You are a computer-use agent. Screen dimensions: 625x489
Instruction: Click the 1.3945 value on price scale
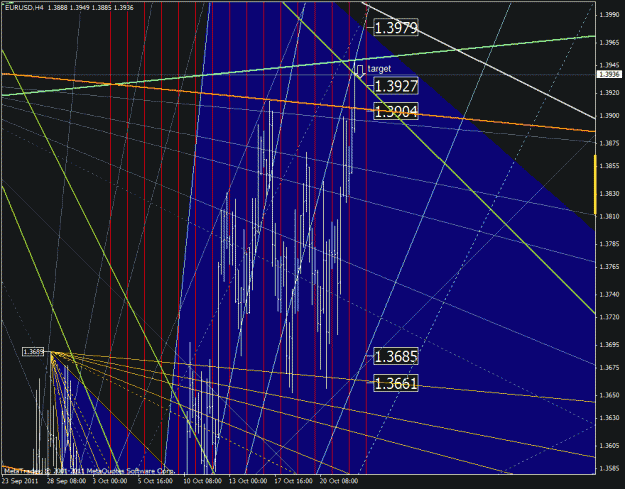click(x=609, y=65)
